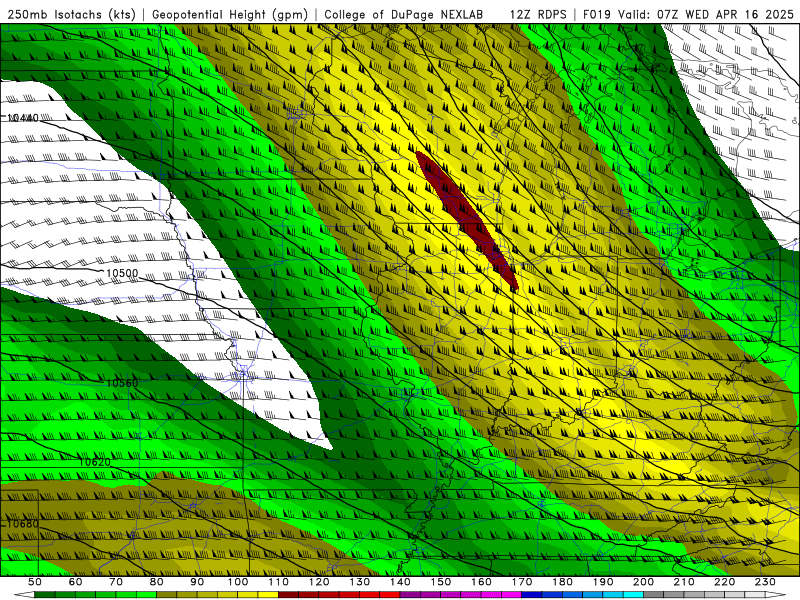800x600 pixels.
Task: Click the 'Valid: 07Z WED APR 16 2025' text
Action: [706, 15]
